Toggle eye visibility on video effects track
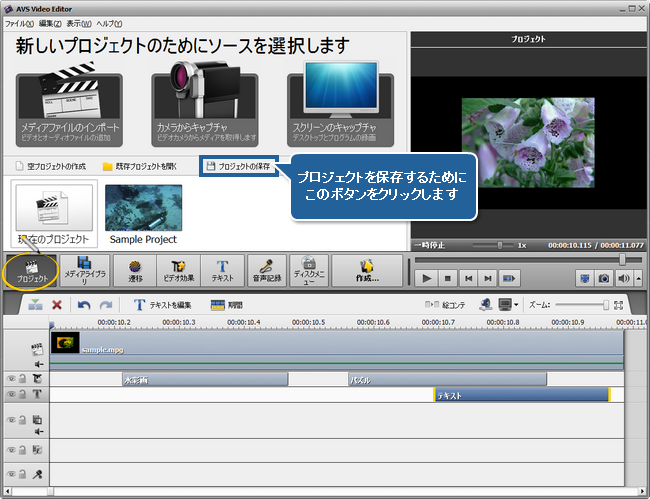This screenshot has width=650, height=499. click(x=11, y=379)
